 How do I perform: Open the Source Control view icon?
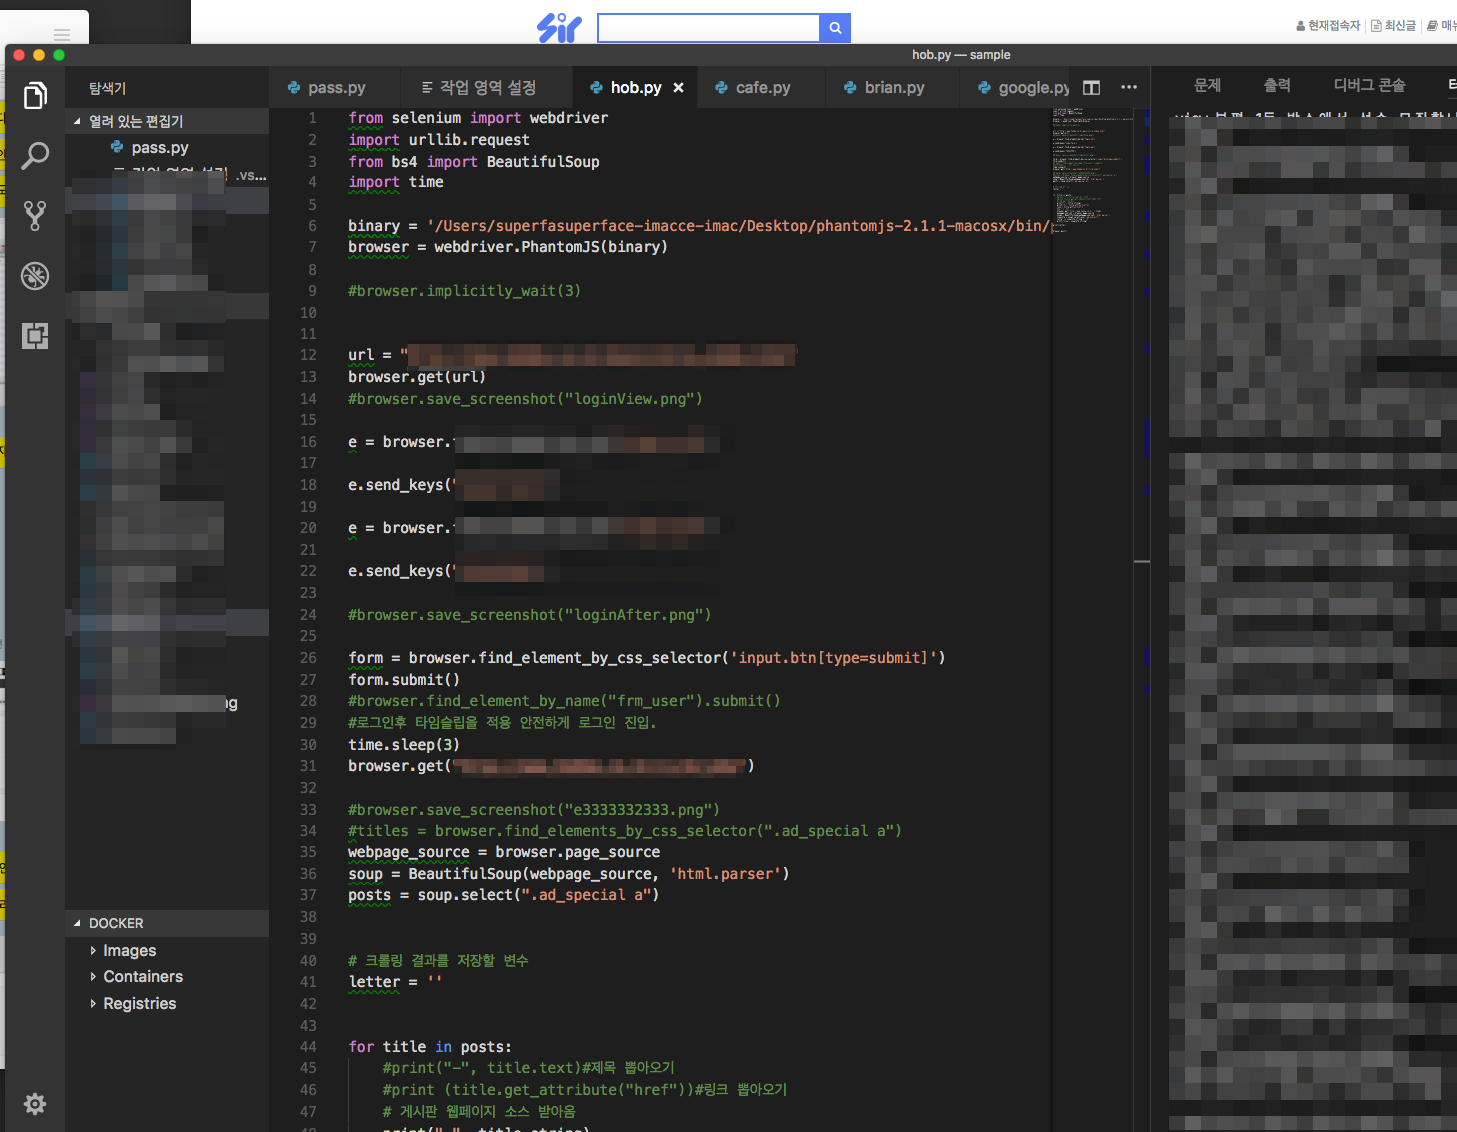[x=35, y=215]
